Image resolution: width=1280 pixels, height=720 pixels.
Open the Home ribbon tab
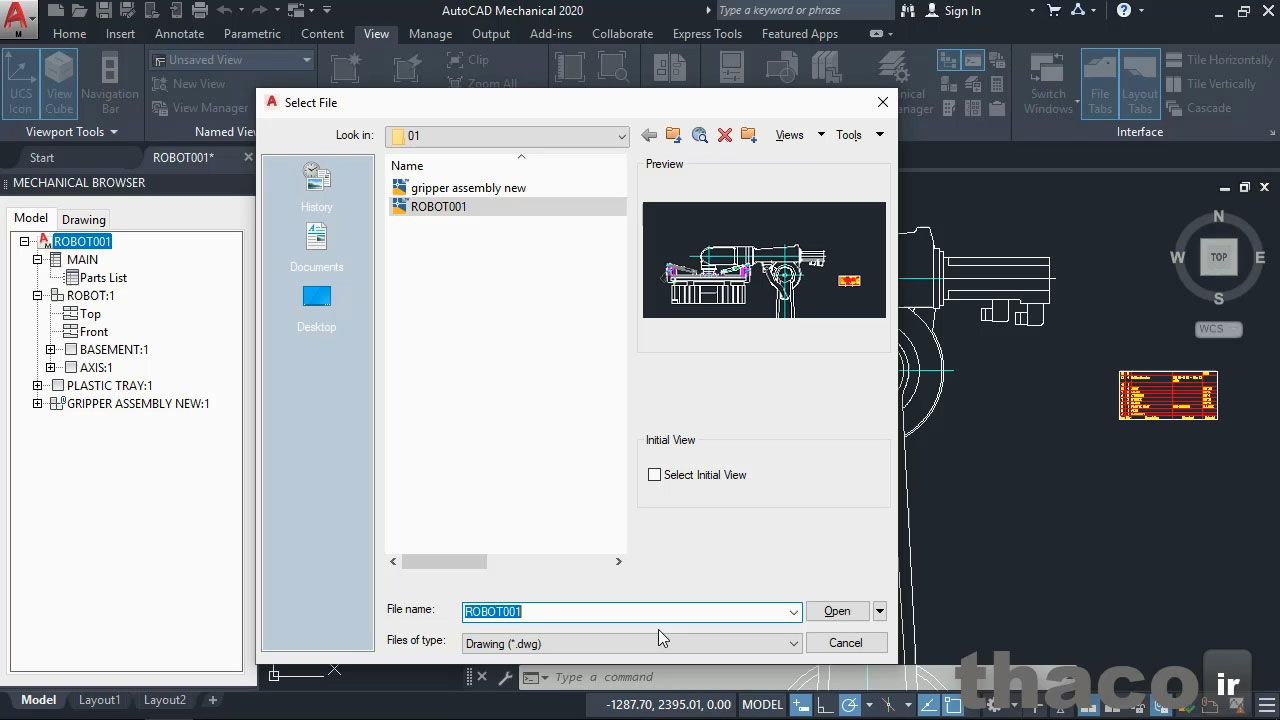point(69,34)
